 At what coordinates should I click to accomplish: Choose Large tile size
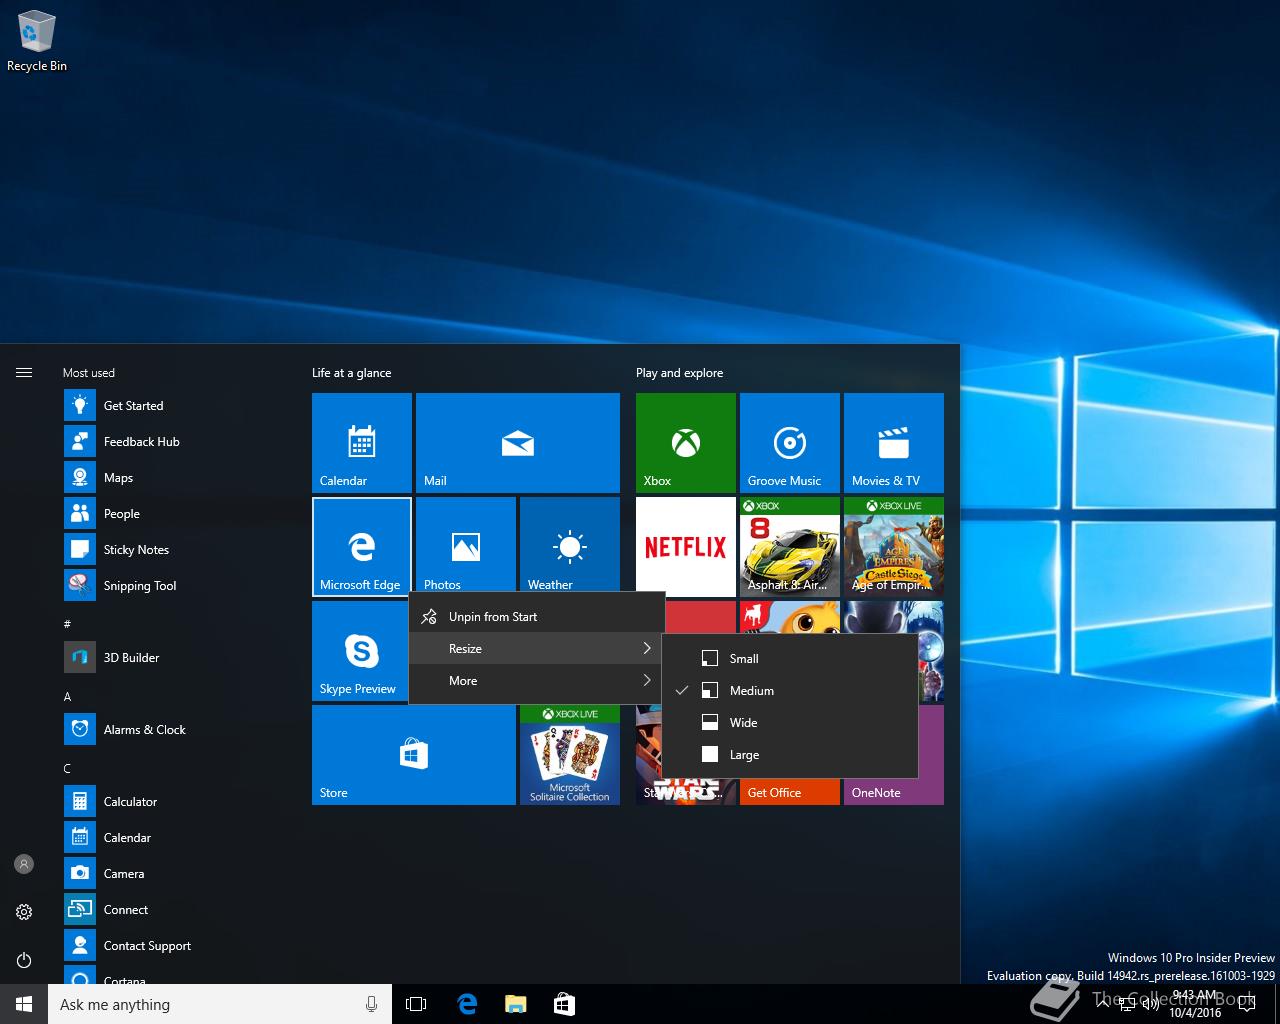coord(790,755)
